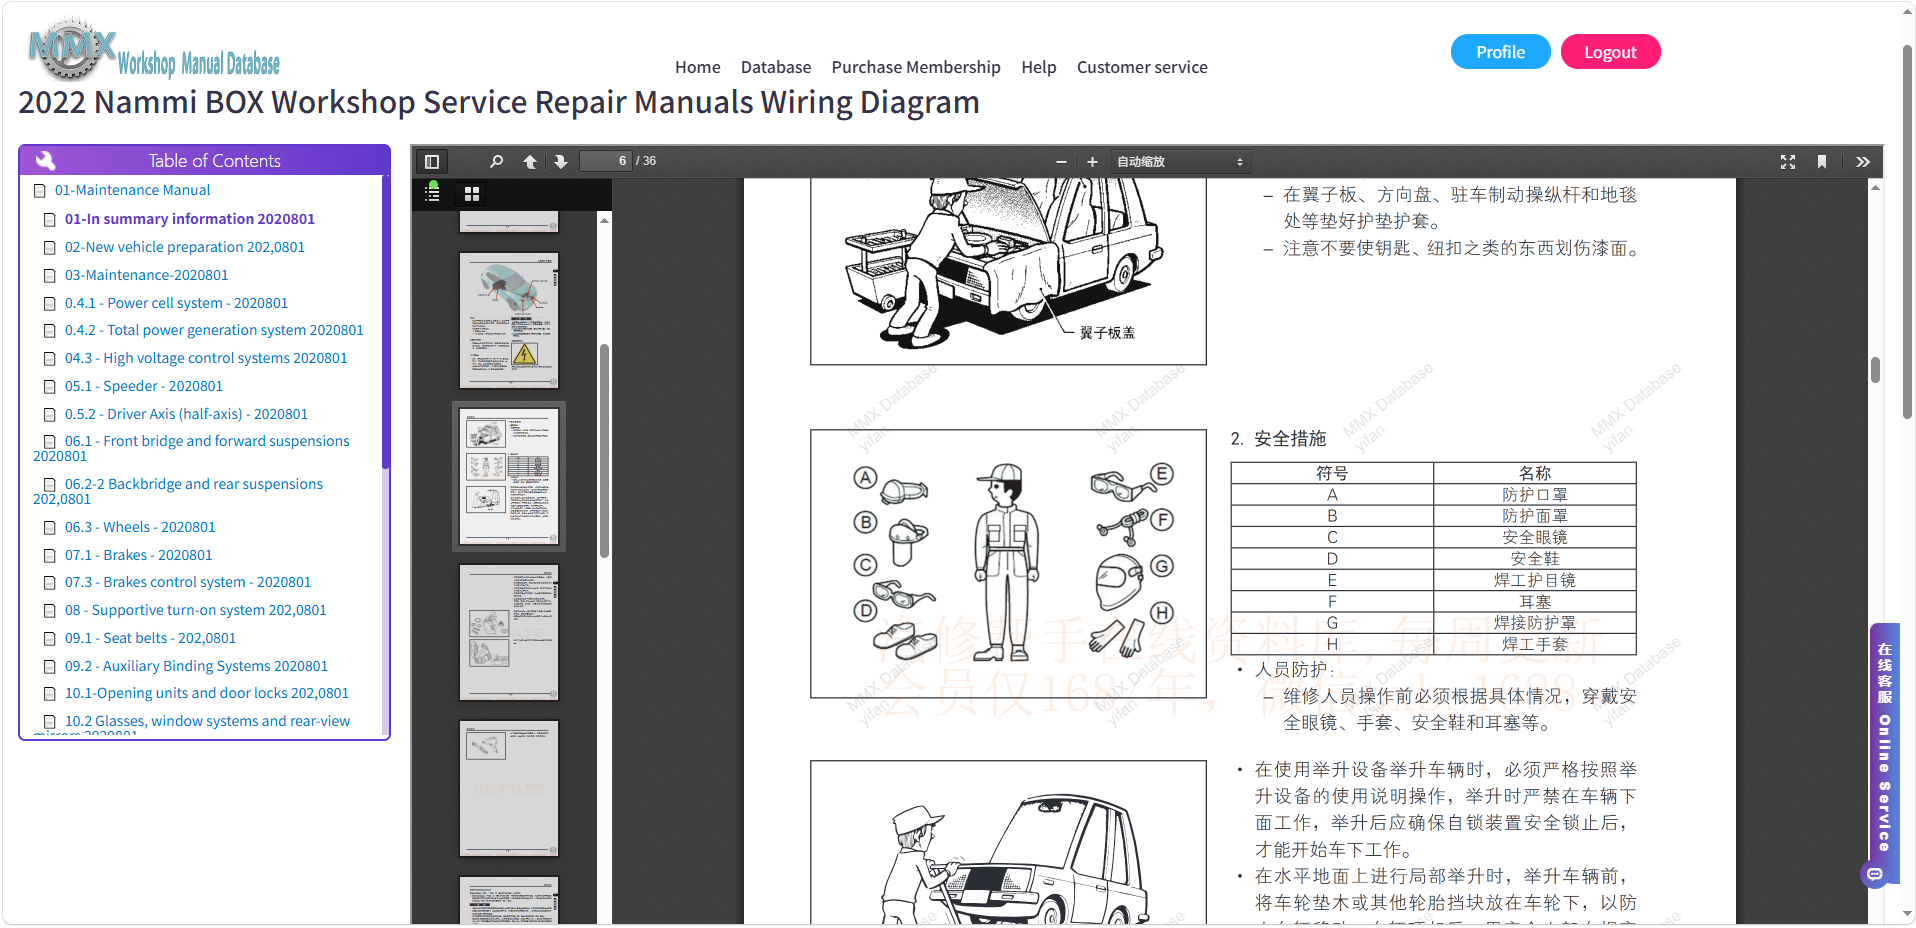Open 05.1 - Speeder - 2020801
Image resolution: width=1916 pixels, height=928 pixels.
(144, 386)
